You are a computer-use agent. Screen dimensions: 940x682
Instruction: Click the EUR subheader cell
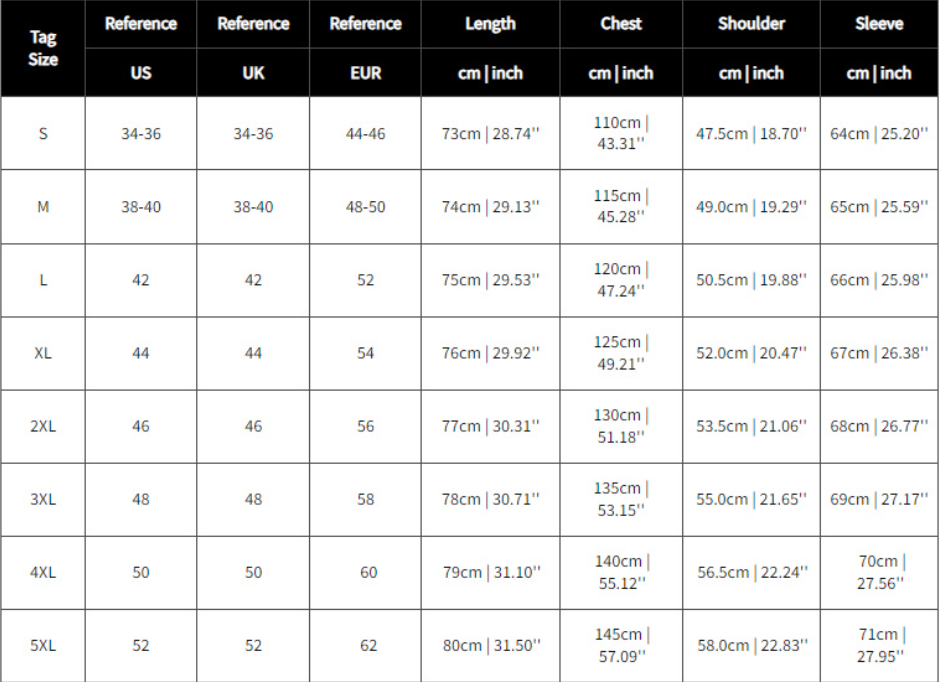tap(365, 73)
